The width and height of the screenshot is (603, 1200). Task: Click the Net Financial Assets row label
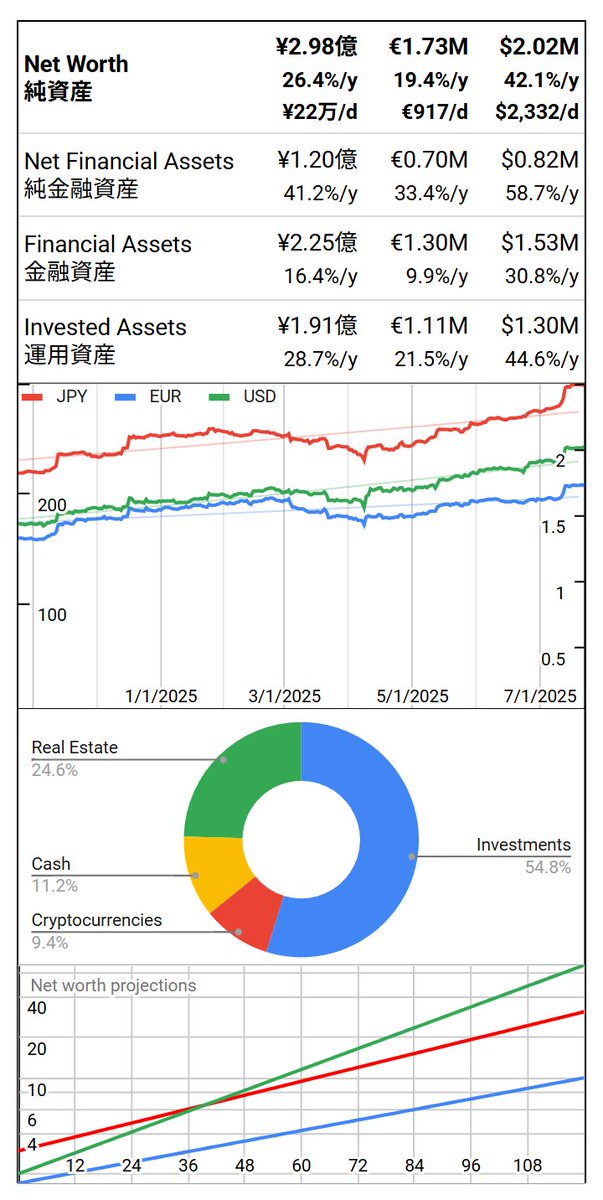[x=129, y=174]
